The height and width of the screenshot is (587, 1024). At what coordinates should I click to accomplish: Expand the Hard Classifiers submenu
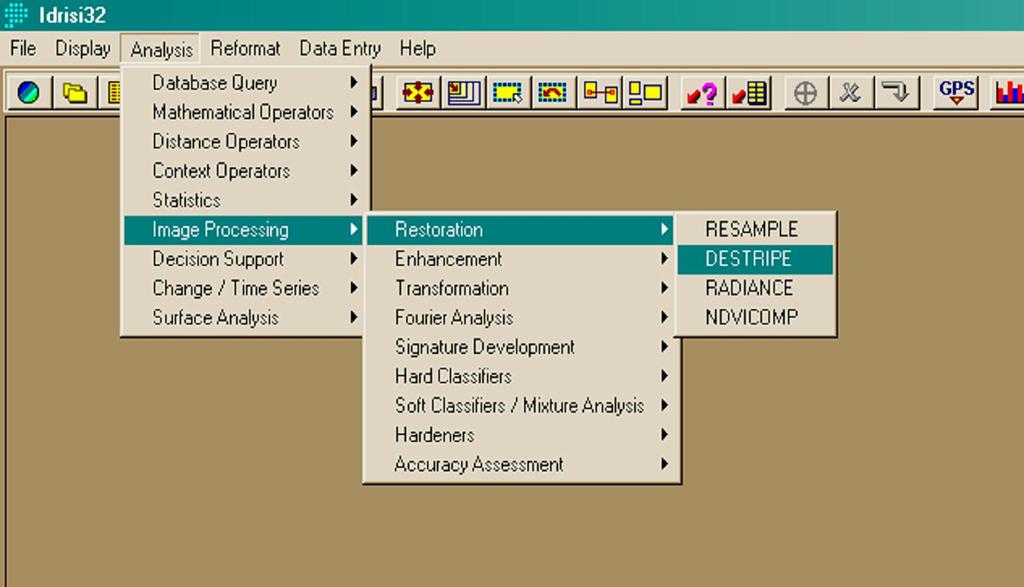coord(520,377)
